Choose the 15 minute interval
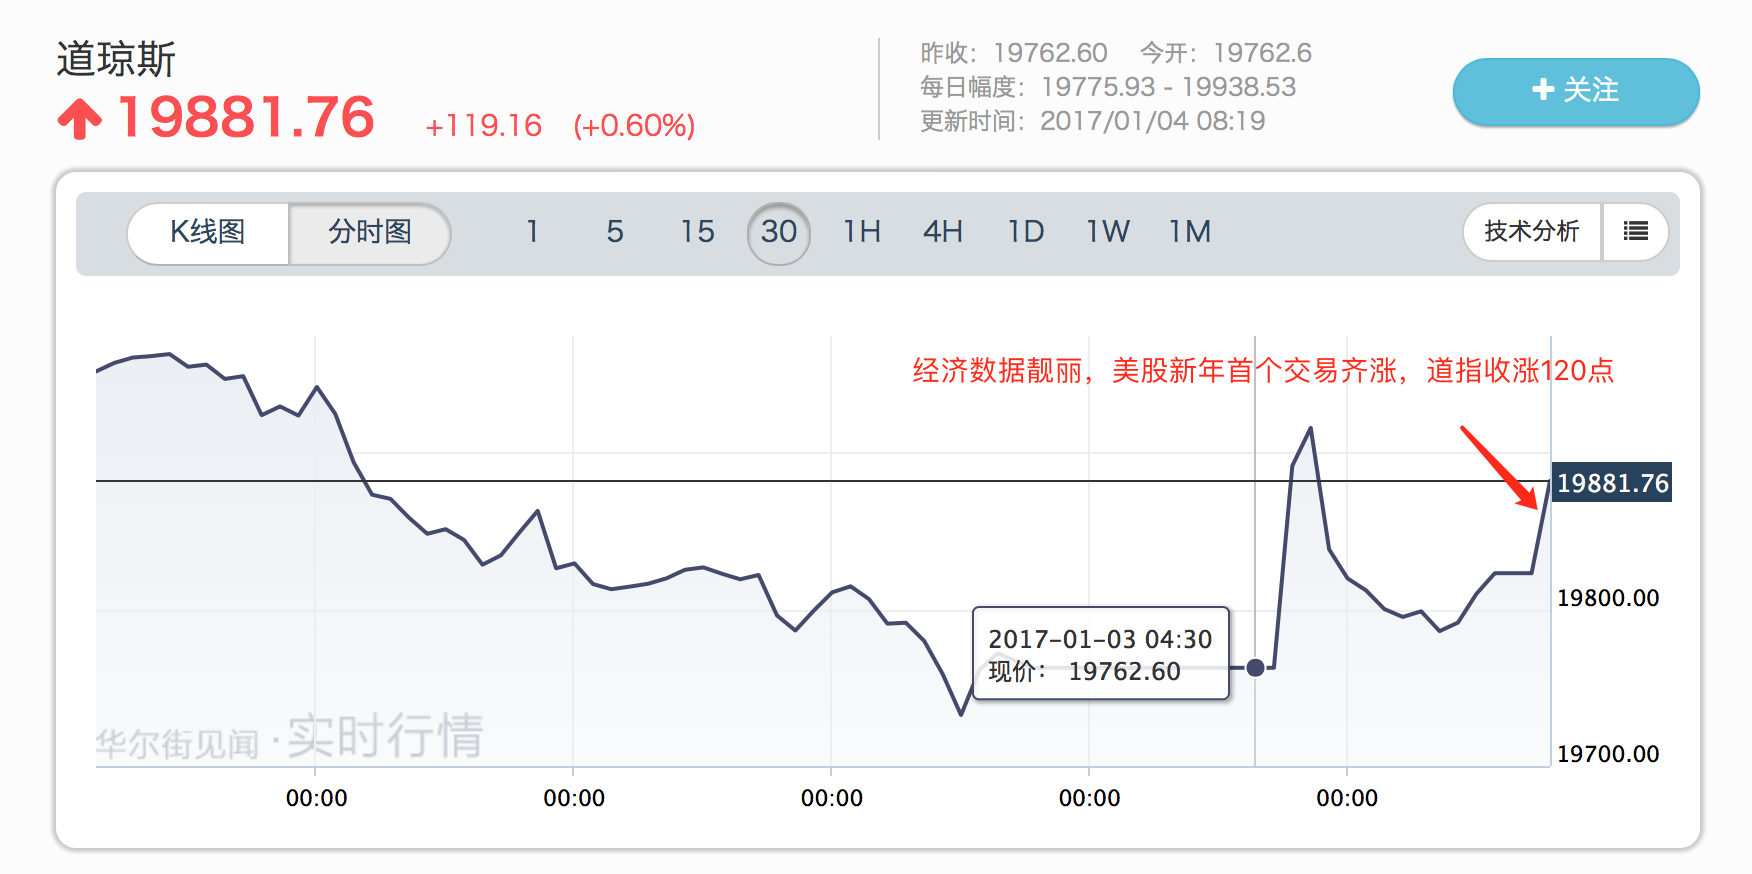This screenshot has height=874, width=1752. point(697,232)
